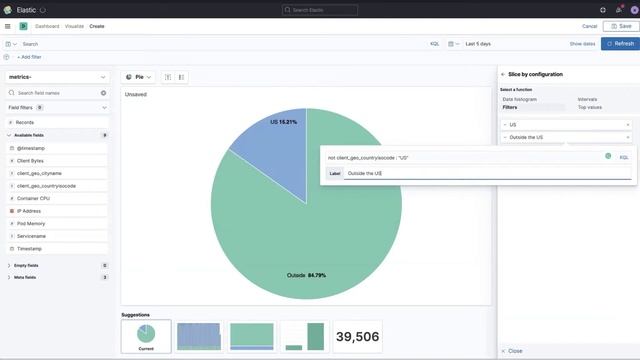The width and height of the screenshot is (640, 360).
Task: Click the Refresh button
Action: (x=620, y=44)
